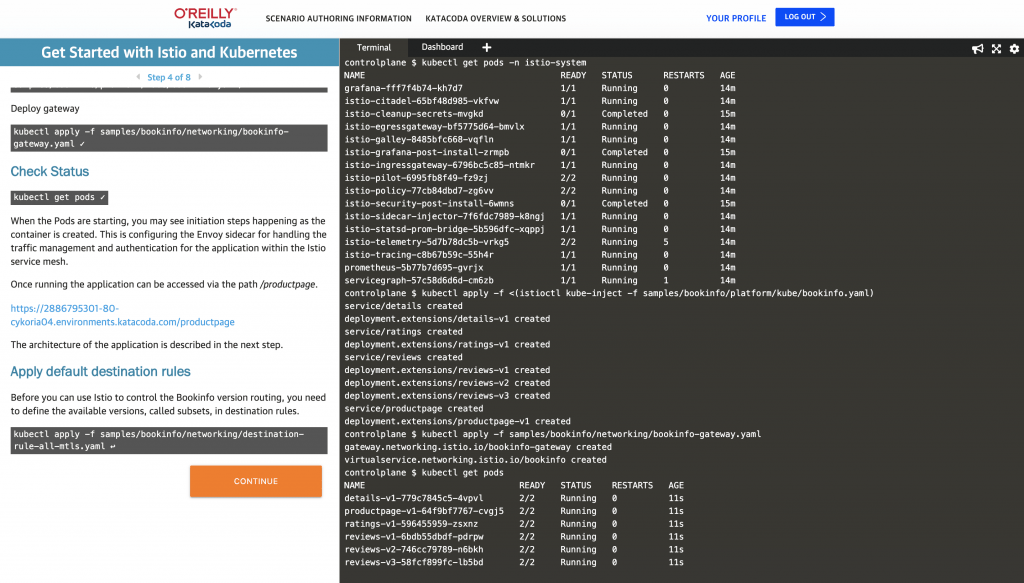Select istio-ingressgateway-6796bc5c85-ntmkr row
The height and width of the screenshot is (583, 1024).
pyautogui.click(x=540, y=165)
